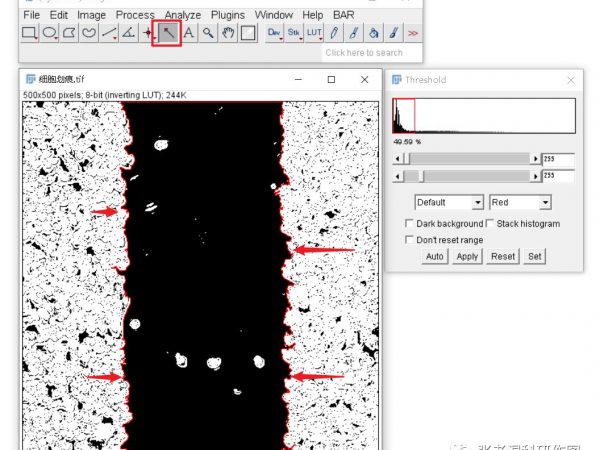This screenshot has height=450, width=600.
Task: Open the Window menu
Action: [274, 15]
